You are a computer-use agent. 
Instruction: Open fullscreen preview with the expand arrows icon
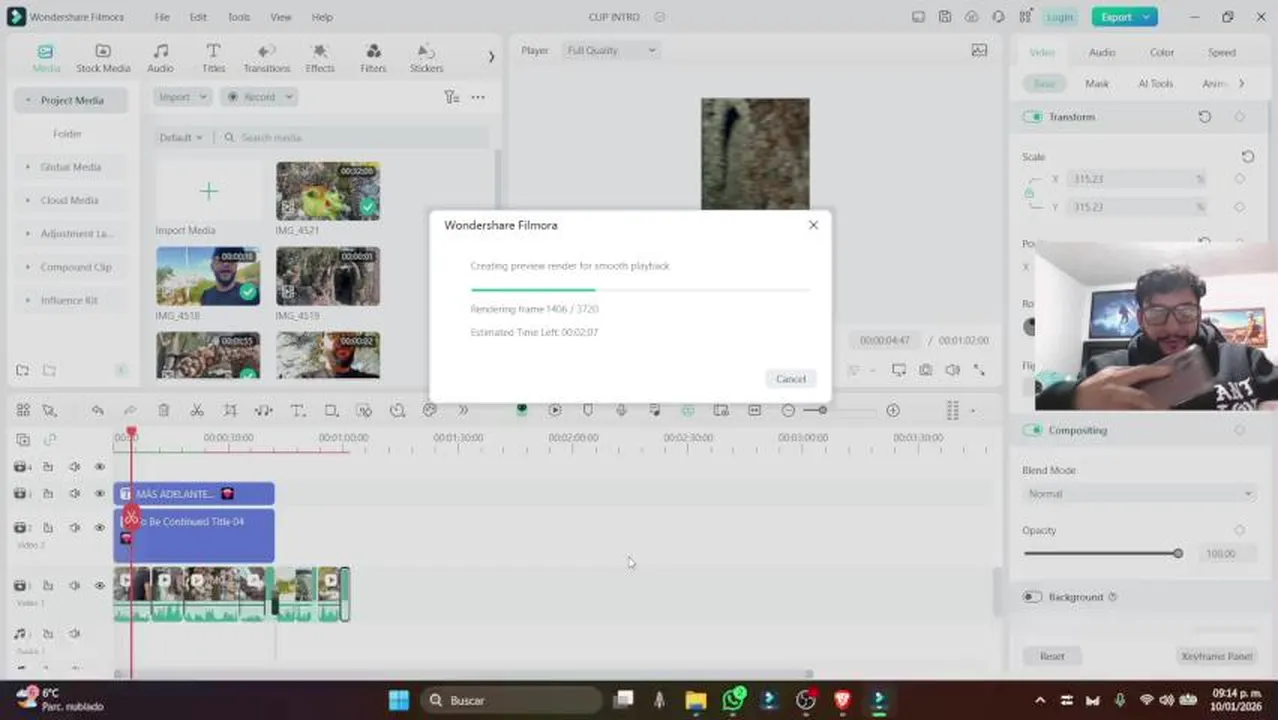point(979,370)
